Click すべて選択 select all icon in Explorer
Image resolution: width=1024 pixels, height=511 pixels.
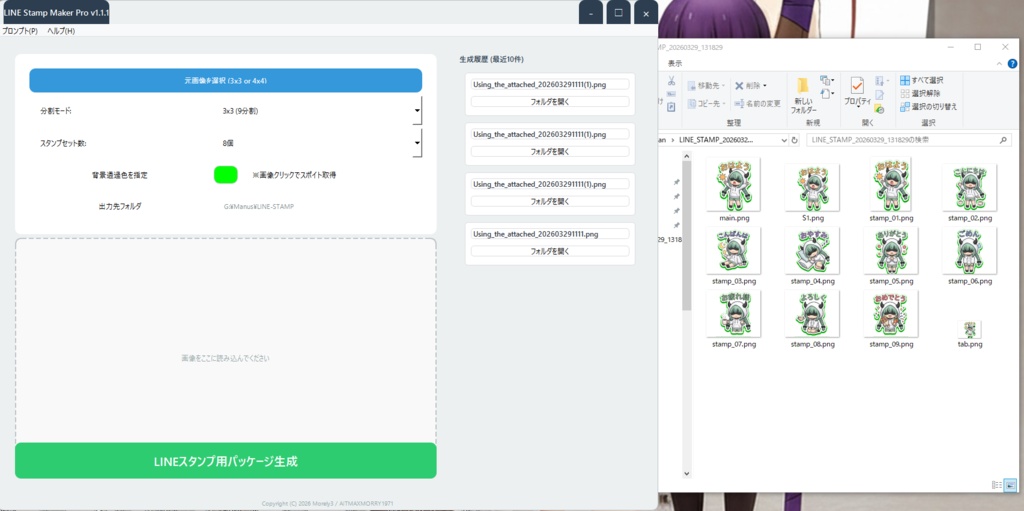pos(905,80)
